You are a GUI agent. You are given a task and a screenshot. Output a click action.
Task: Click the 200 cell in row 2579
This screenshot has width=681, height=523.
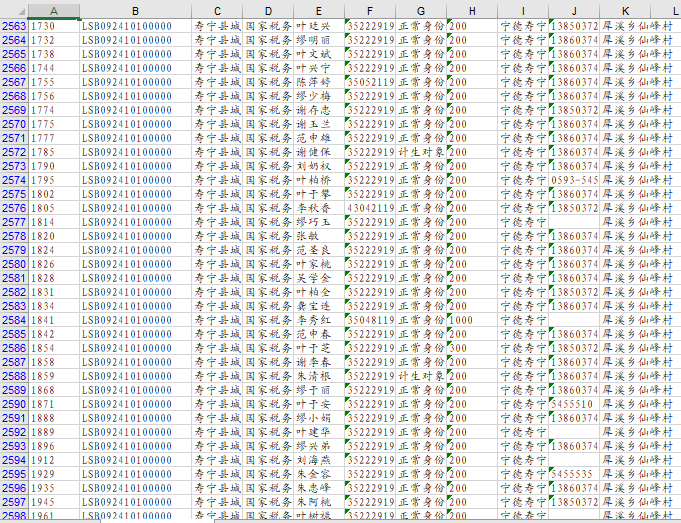pos(472,250)
